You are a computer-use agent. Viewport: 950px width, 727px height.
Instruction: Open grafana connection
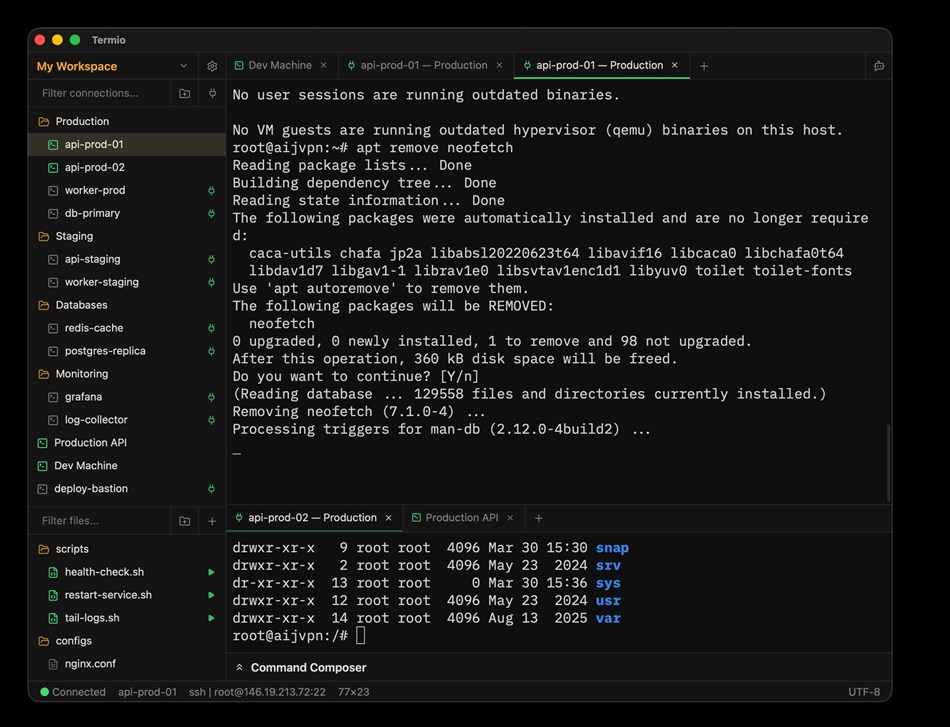click(x=127, y=397)
